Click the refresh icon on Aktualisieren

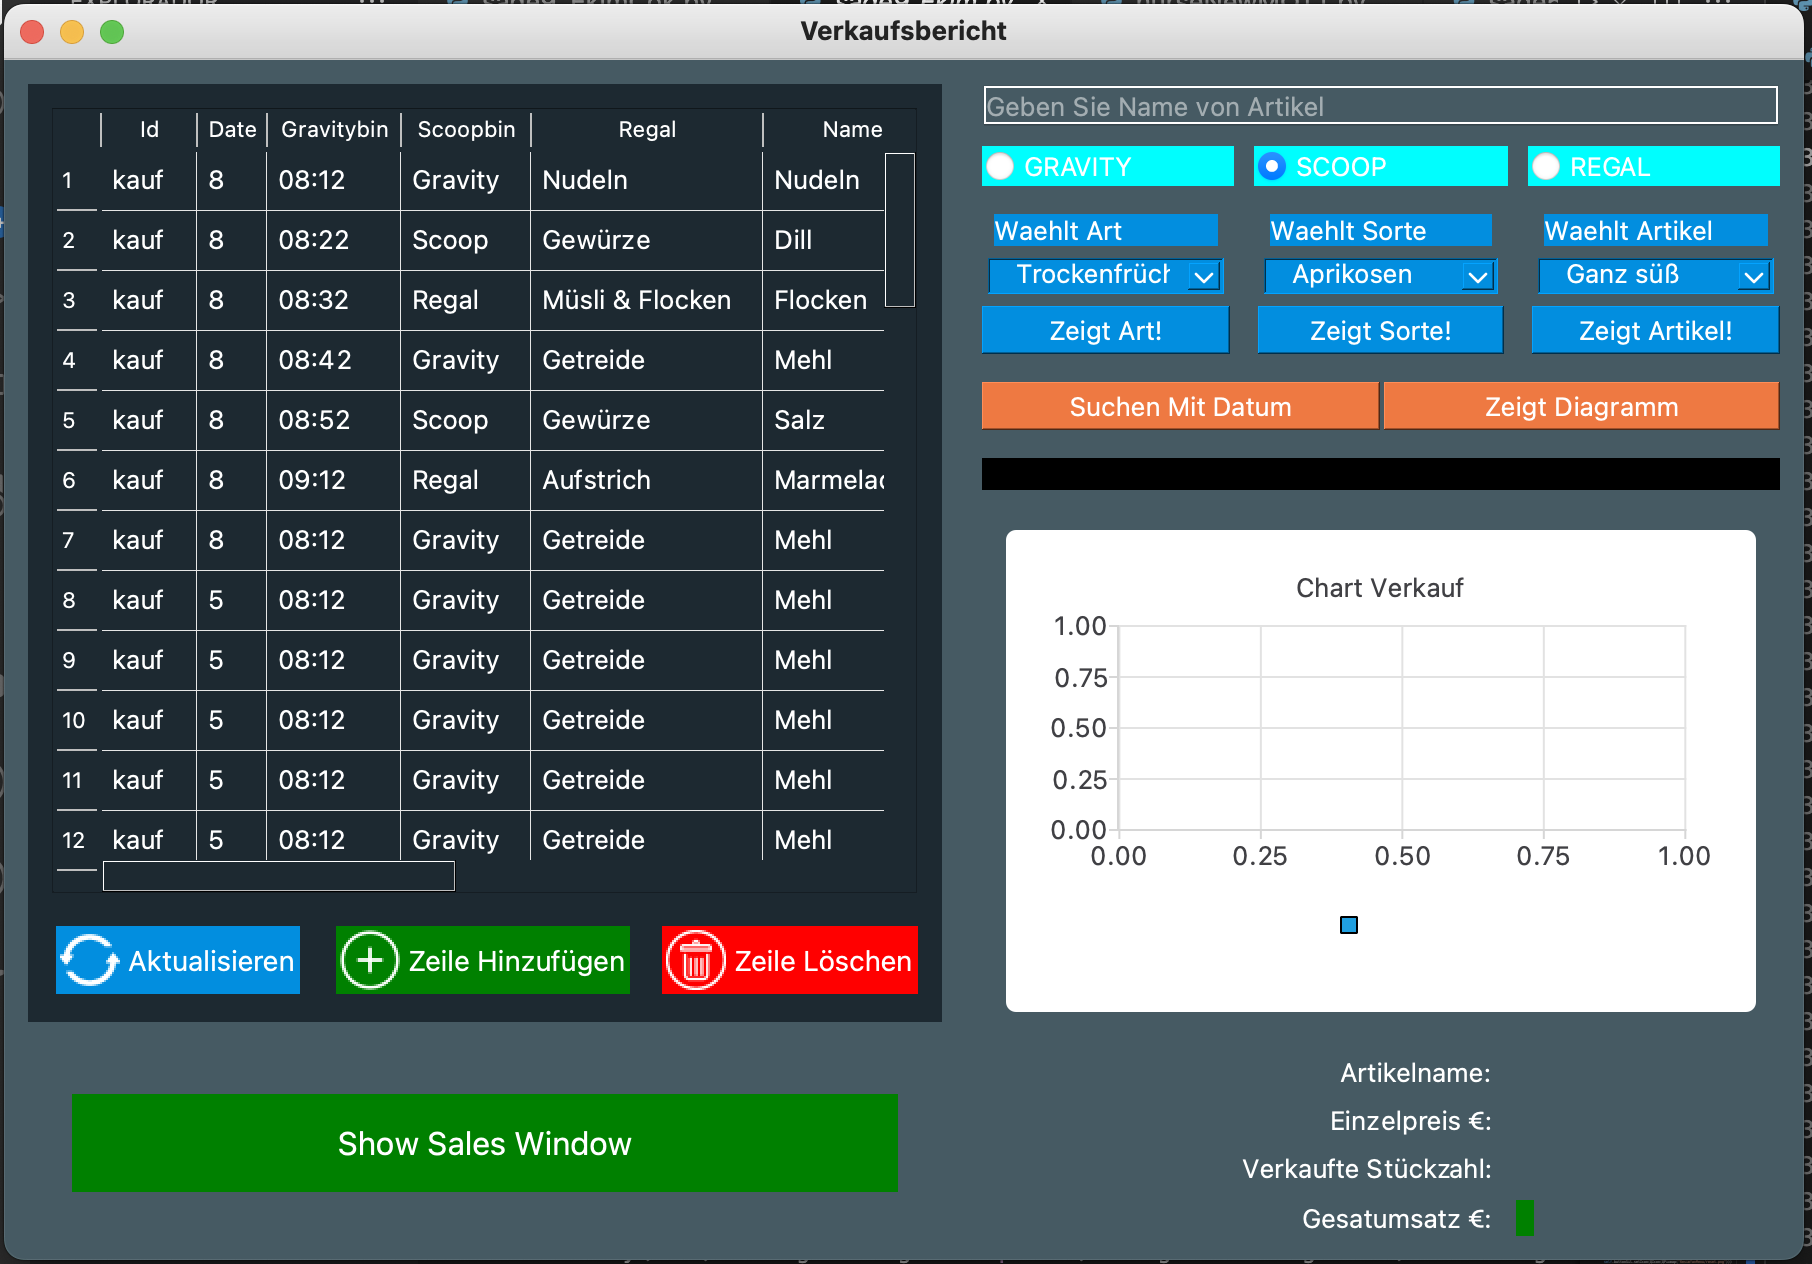click(90, 960)
